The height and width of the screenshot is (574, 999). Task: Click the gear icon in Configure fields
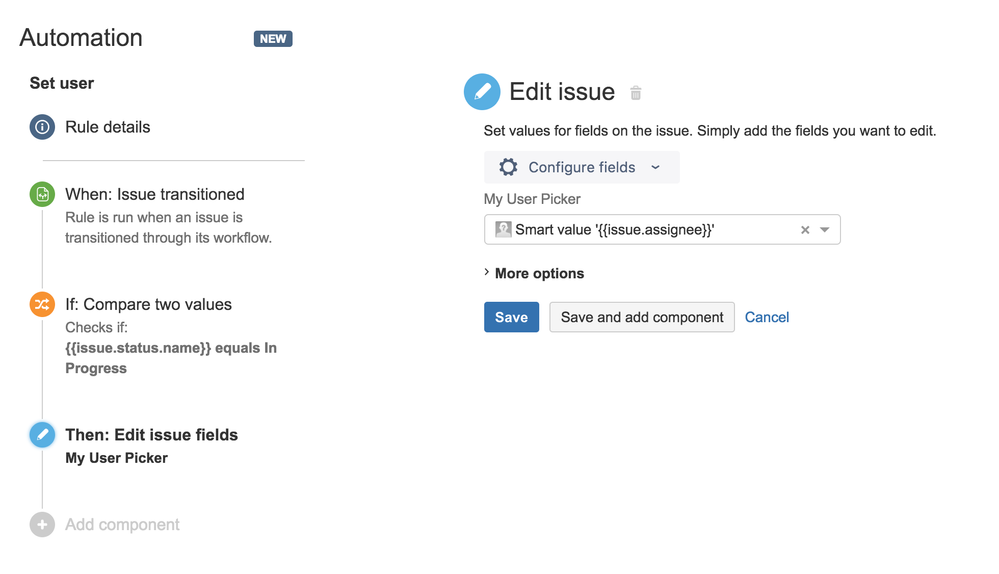(508, 167)
